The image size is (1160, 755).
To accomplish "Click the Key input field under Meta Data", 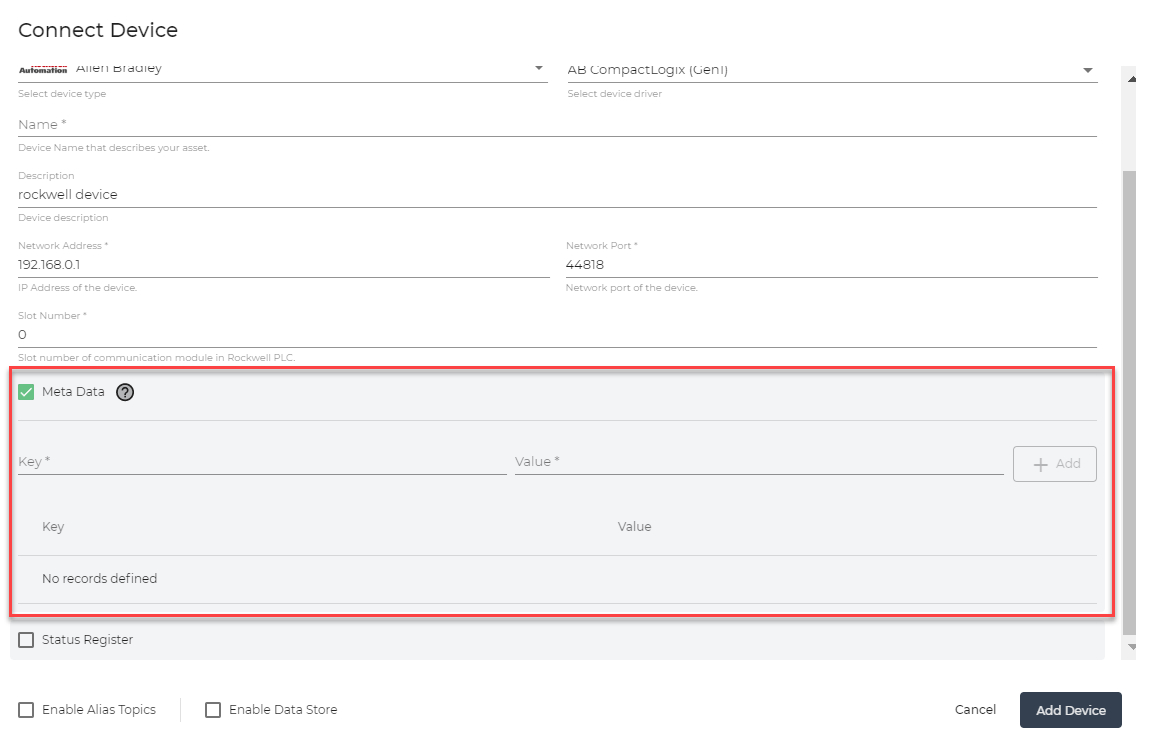I will pos(260,463).
